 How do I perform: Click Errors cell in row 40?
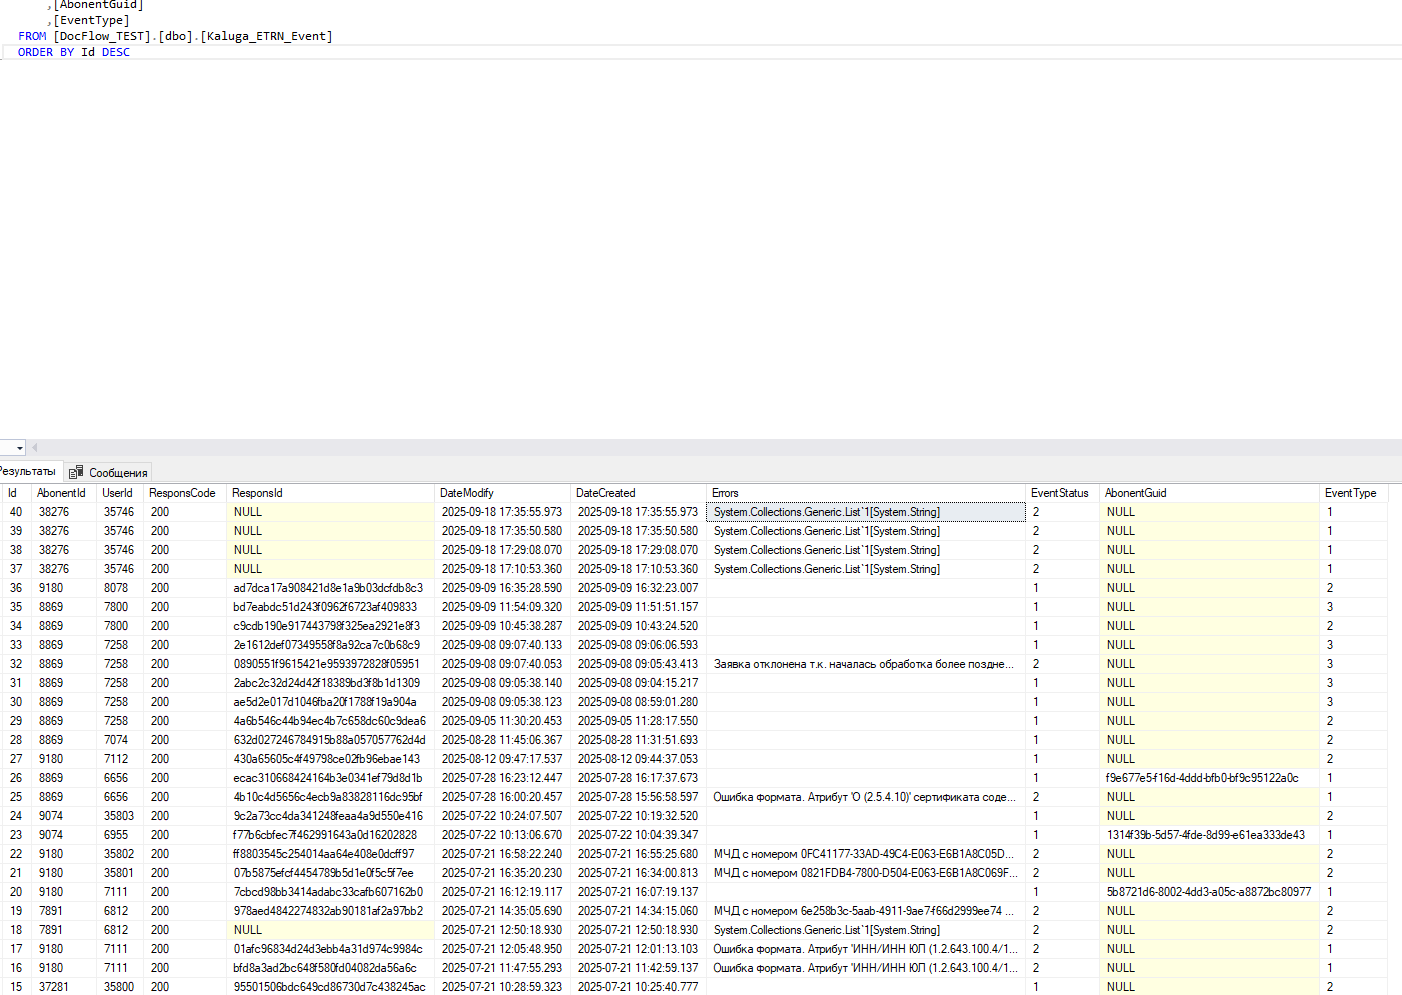click(x=866, y=512)
